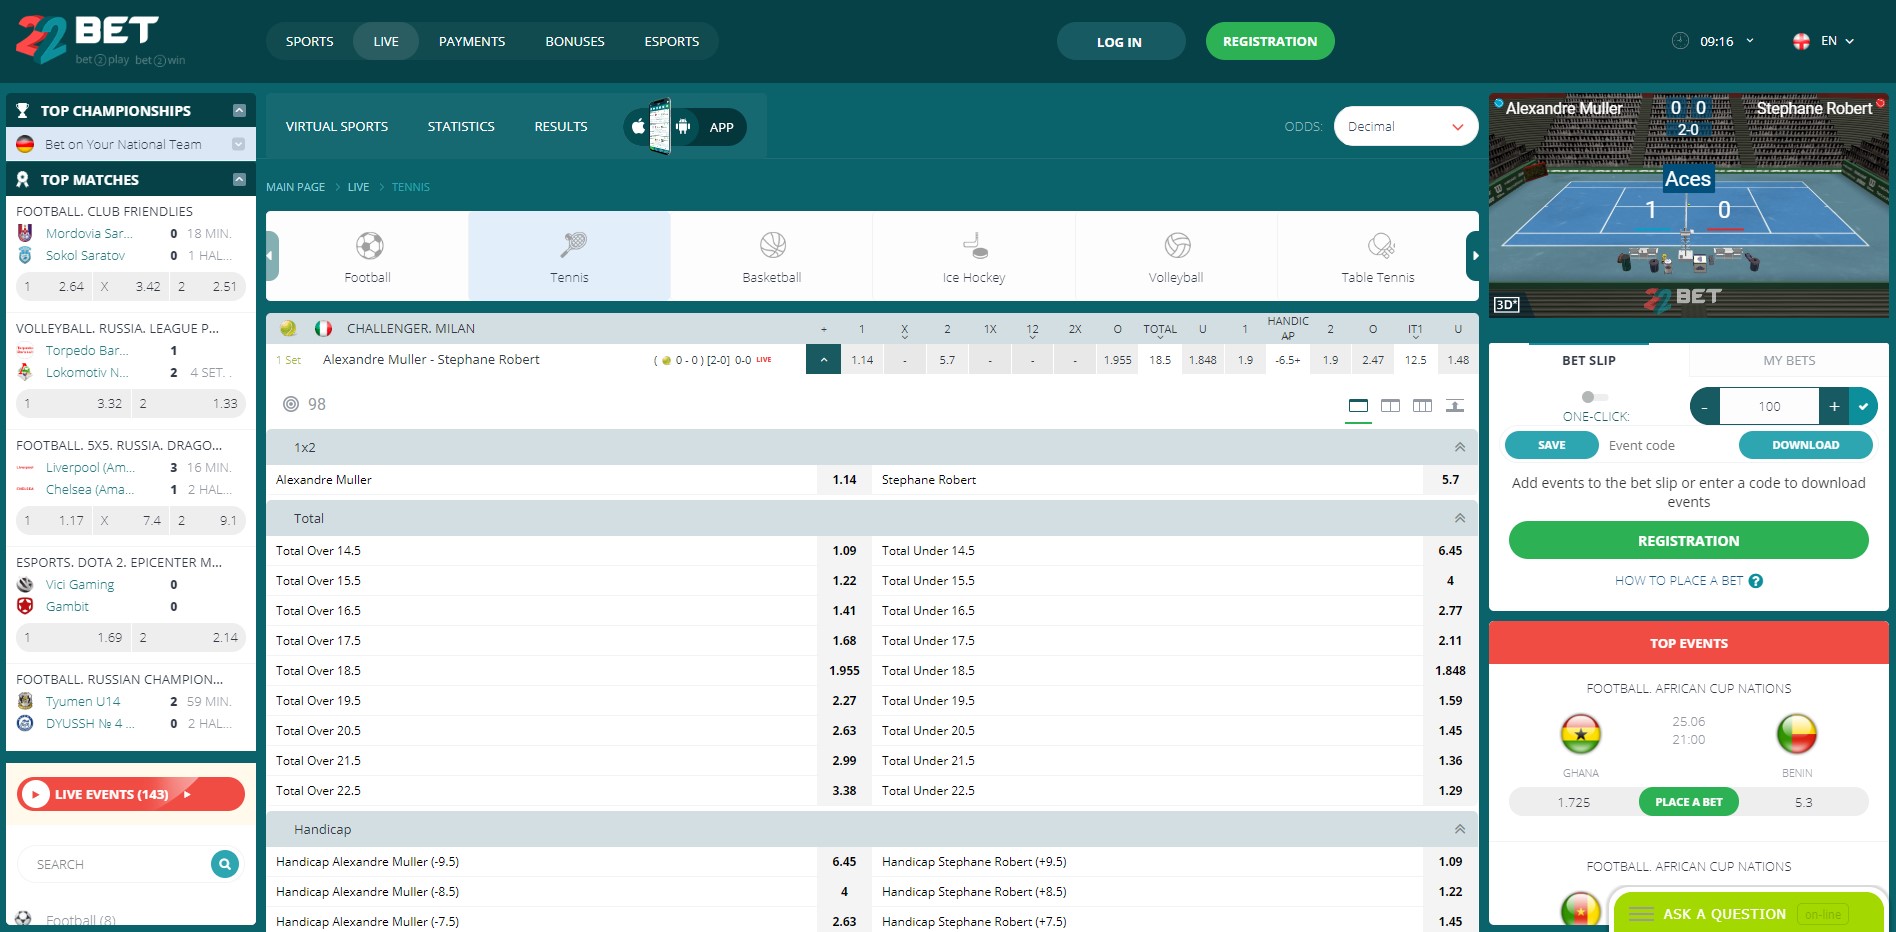Click the 98 markets counter icon

tap(291, 404)
